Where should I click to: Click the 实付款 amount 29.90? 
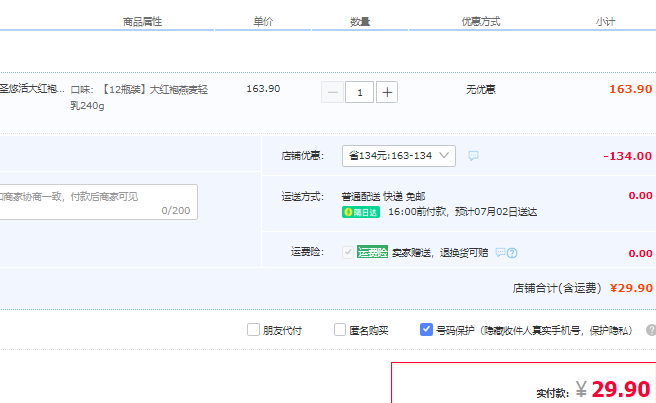point(621,390)
